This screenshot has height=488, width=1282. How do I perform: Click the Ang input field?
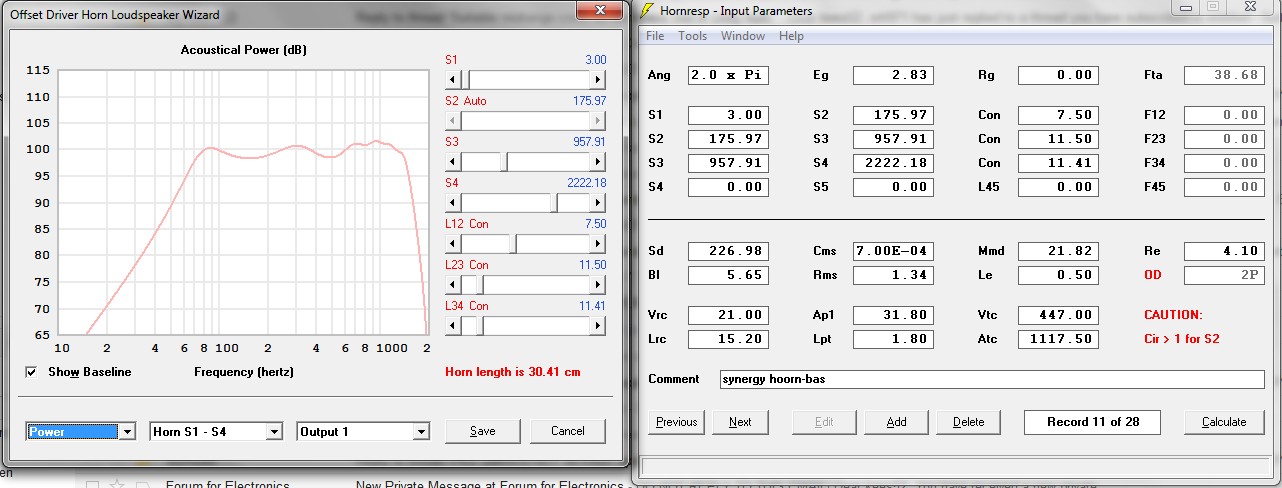[x=728, y=75]
